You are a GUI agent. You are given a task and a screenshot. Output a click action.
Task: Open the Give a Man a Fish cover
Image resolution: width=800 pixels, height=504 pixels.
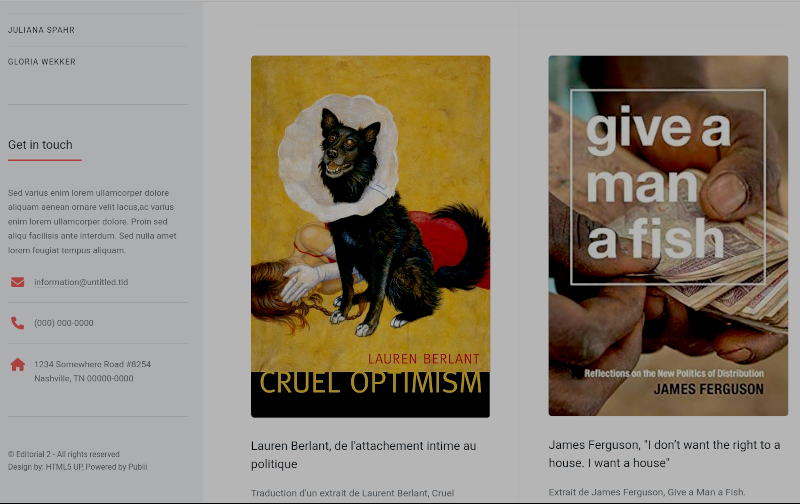668,236
